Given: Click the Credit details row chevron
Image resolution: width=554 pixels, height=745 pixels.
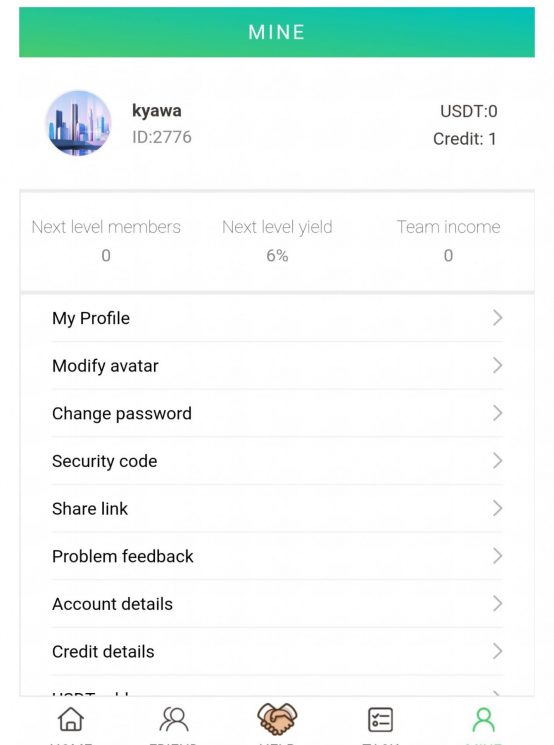Looking at the screenshot, I should (497, 651).
